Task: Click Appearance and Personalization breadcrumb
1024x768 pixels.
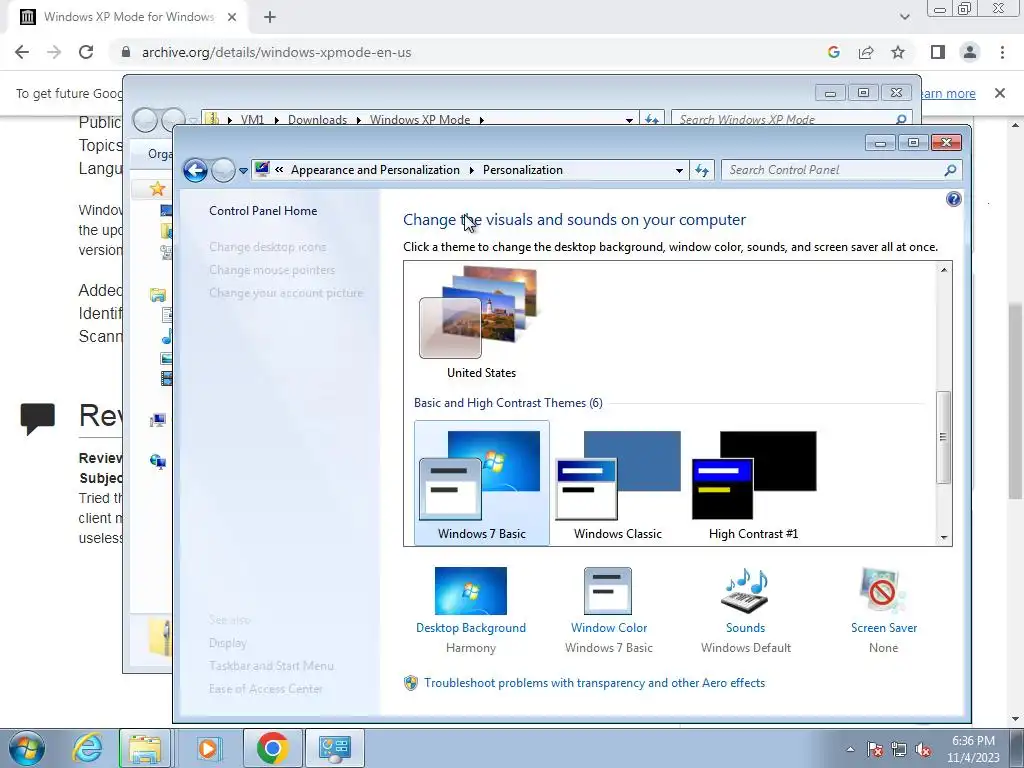Action: click(376, 170)
